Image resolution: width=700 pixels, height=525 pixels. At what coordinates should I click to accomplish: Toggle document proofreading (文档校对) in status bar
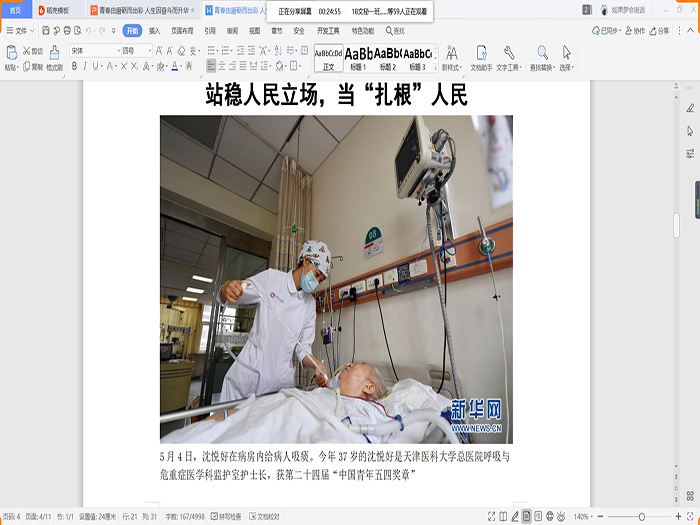(266, 517)
